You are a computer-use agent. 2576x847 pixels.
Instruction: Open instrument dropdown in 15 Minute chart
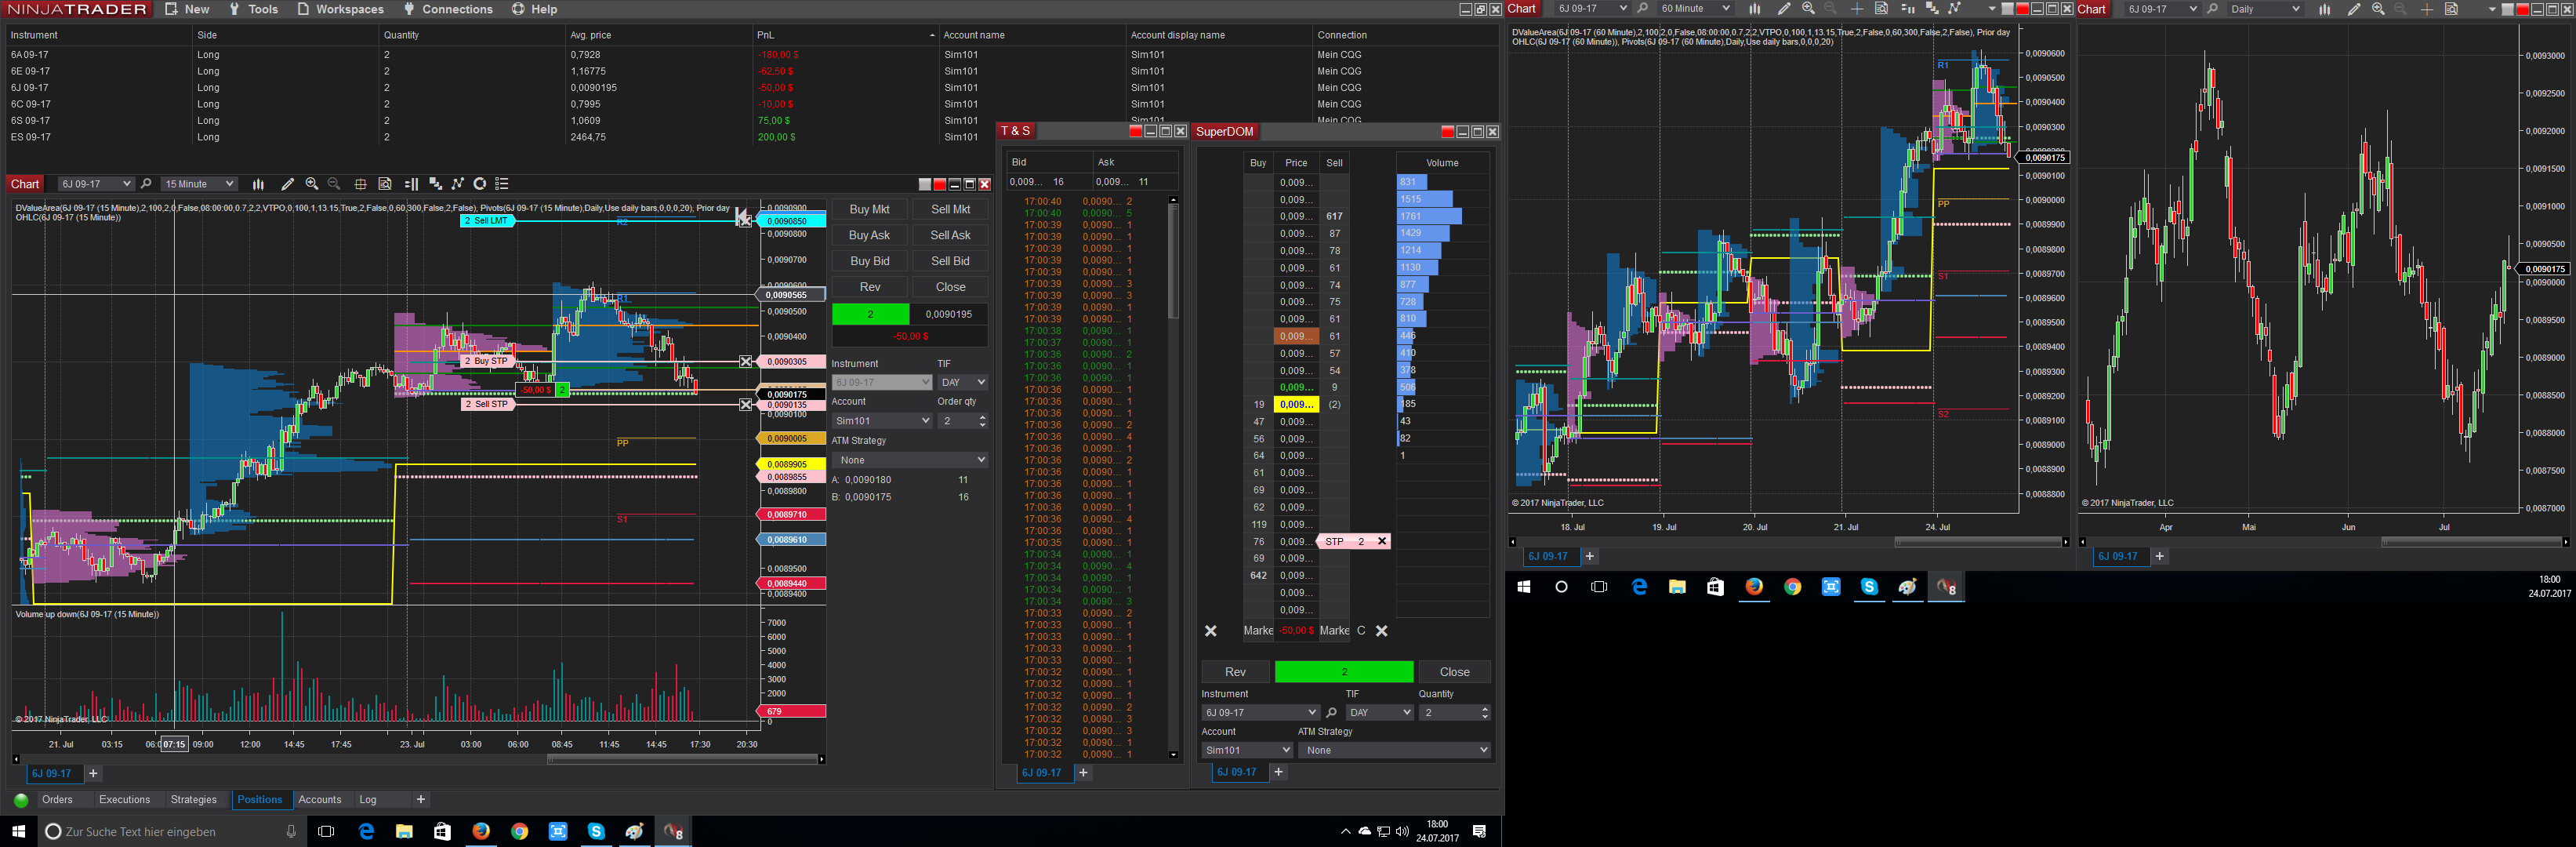click(95, 184)
